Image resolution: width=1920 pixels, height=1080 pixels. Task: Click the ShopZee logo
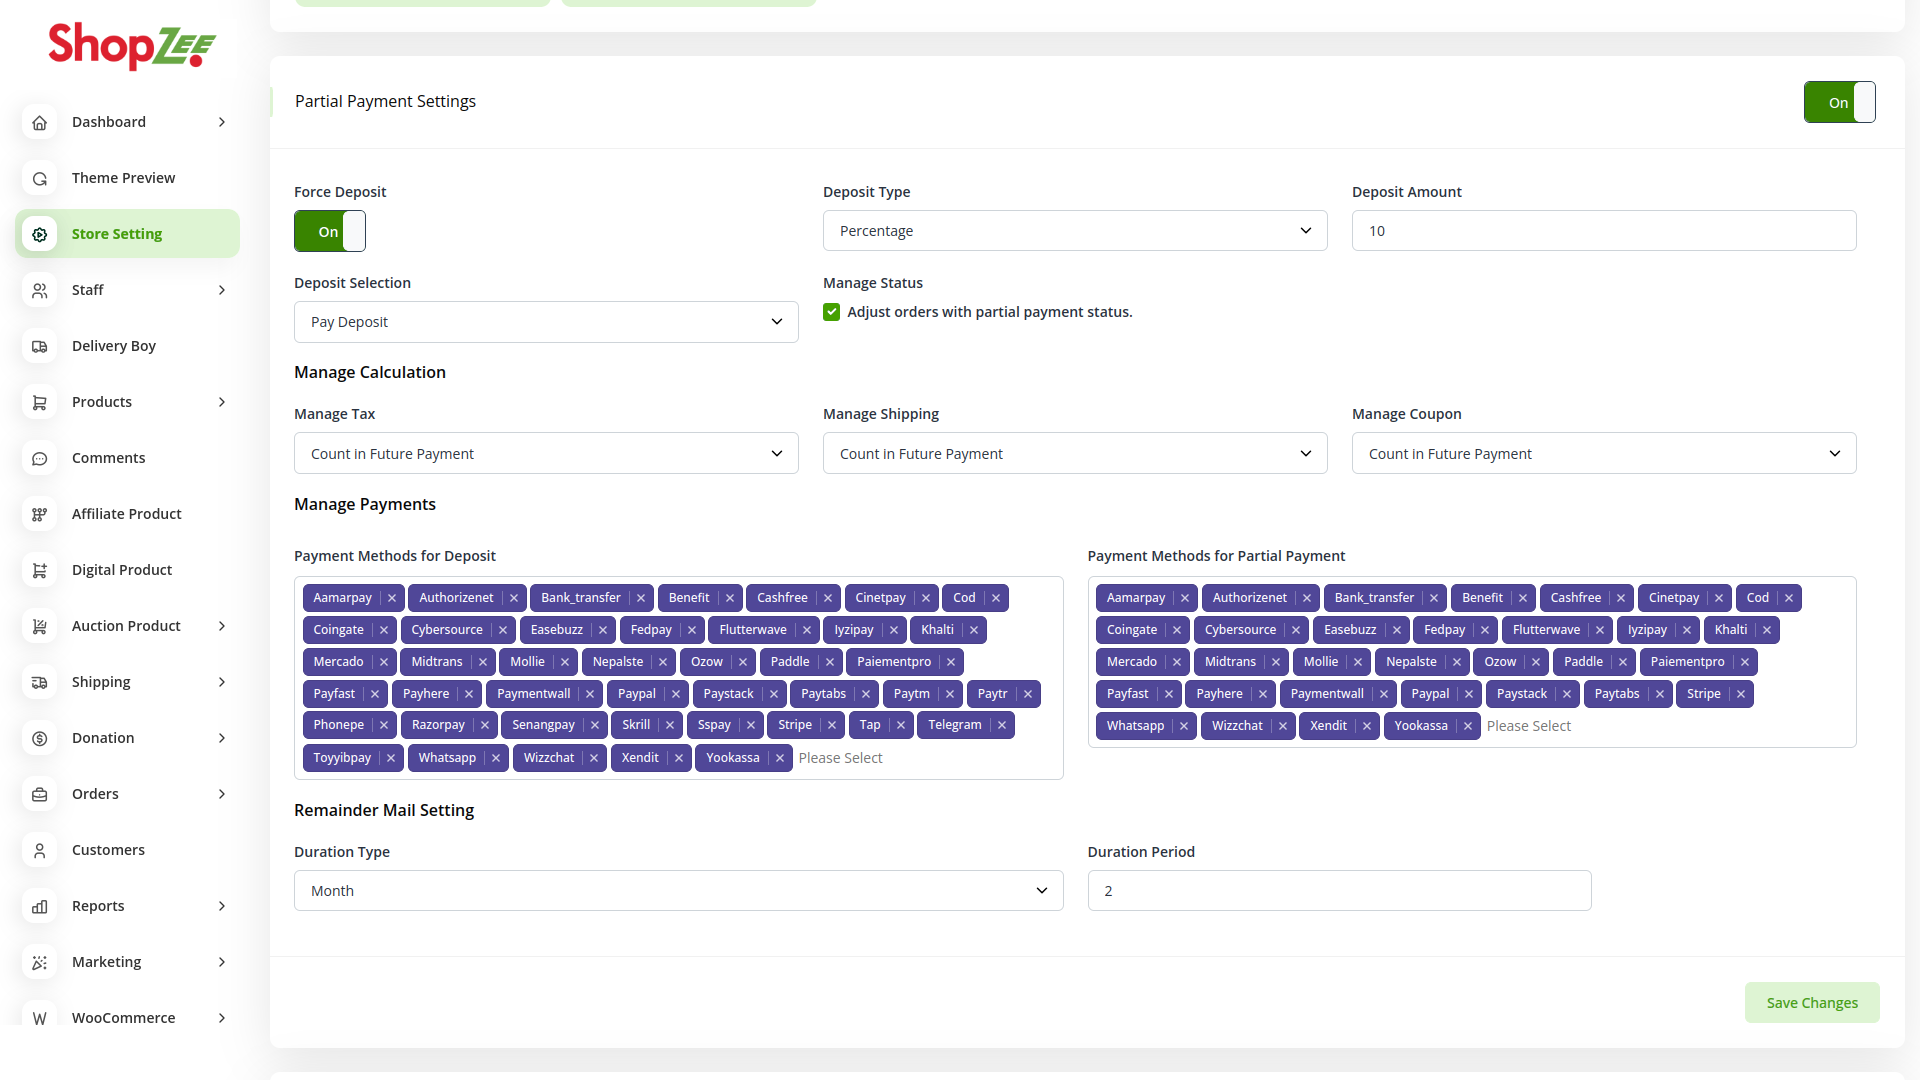(x=132, y=46)
